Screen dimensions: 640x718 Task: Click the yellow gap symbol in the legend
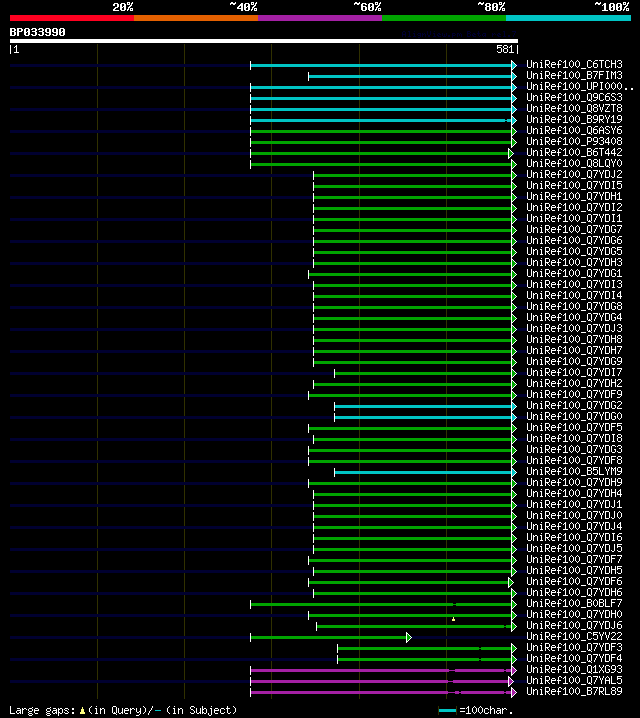click(x=82, y=711)
